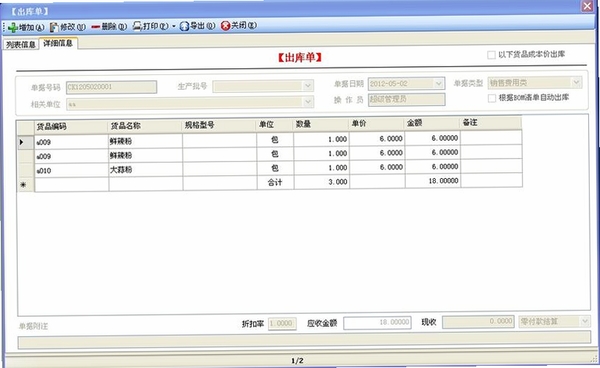Click the new row asterisk selector
The height and width of the screenshot is (368, 600).
26,184
